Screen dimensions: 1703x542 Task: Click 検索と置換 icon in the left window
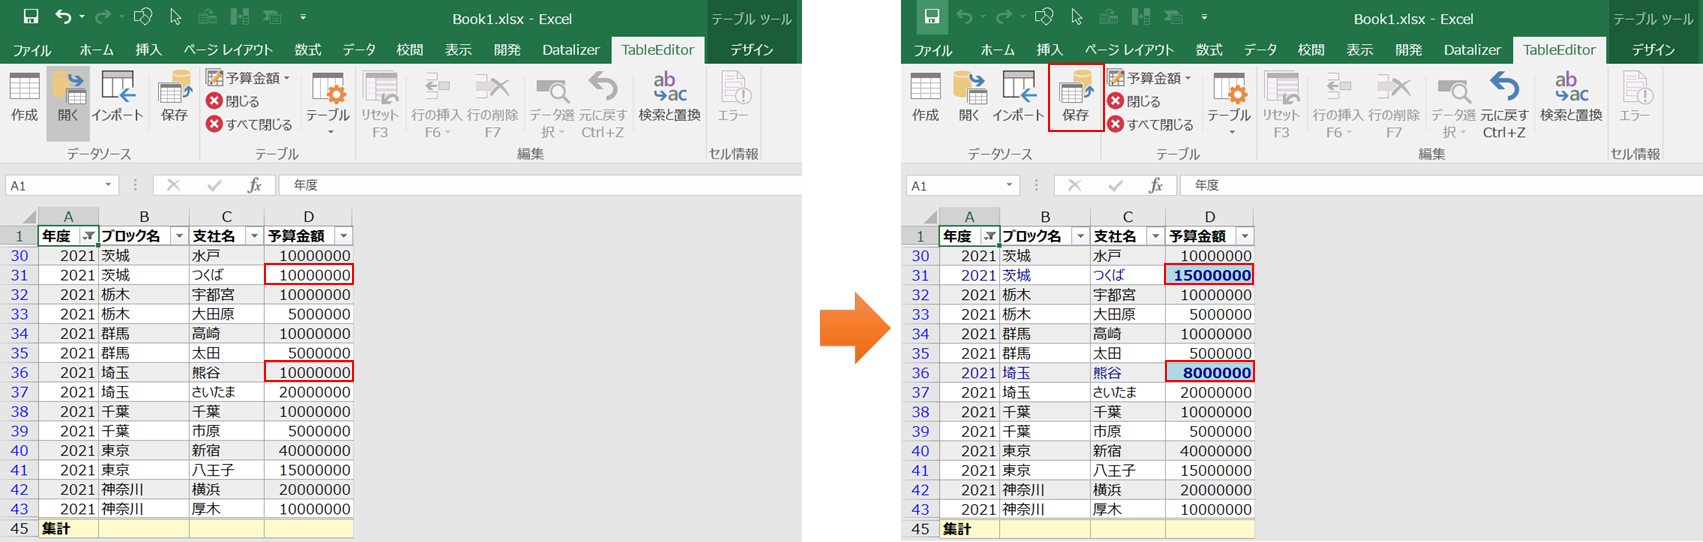(669, 97)
